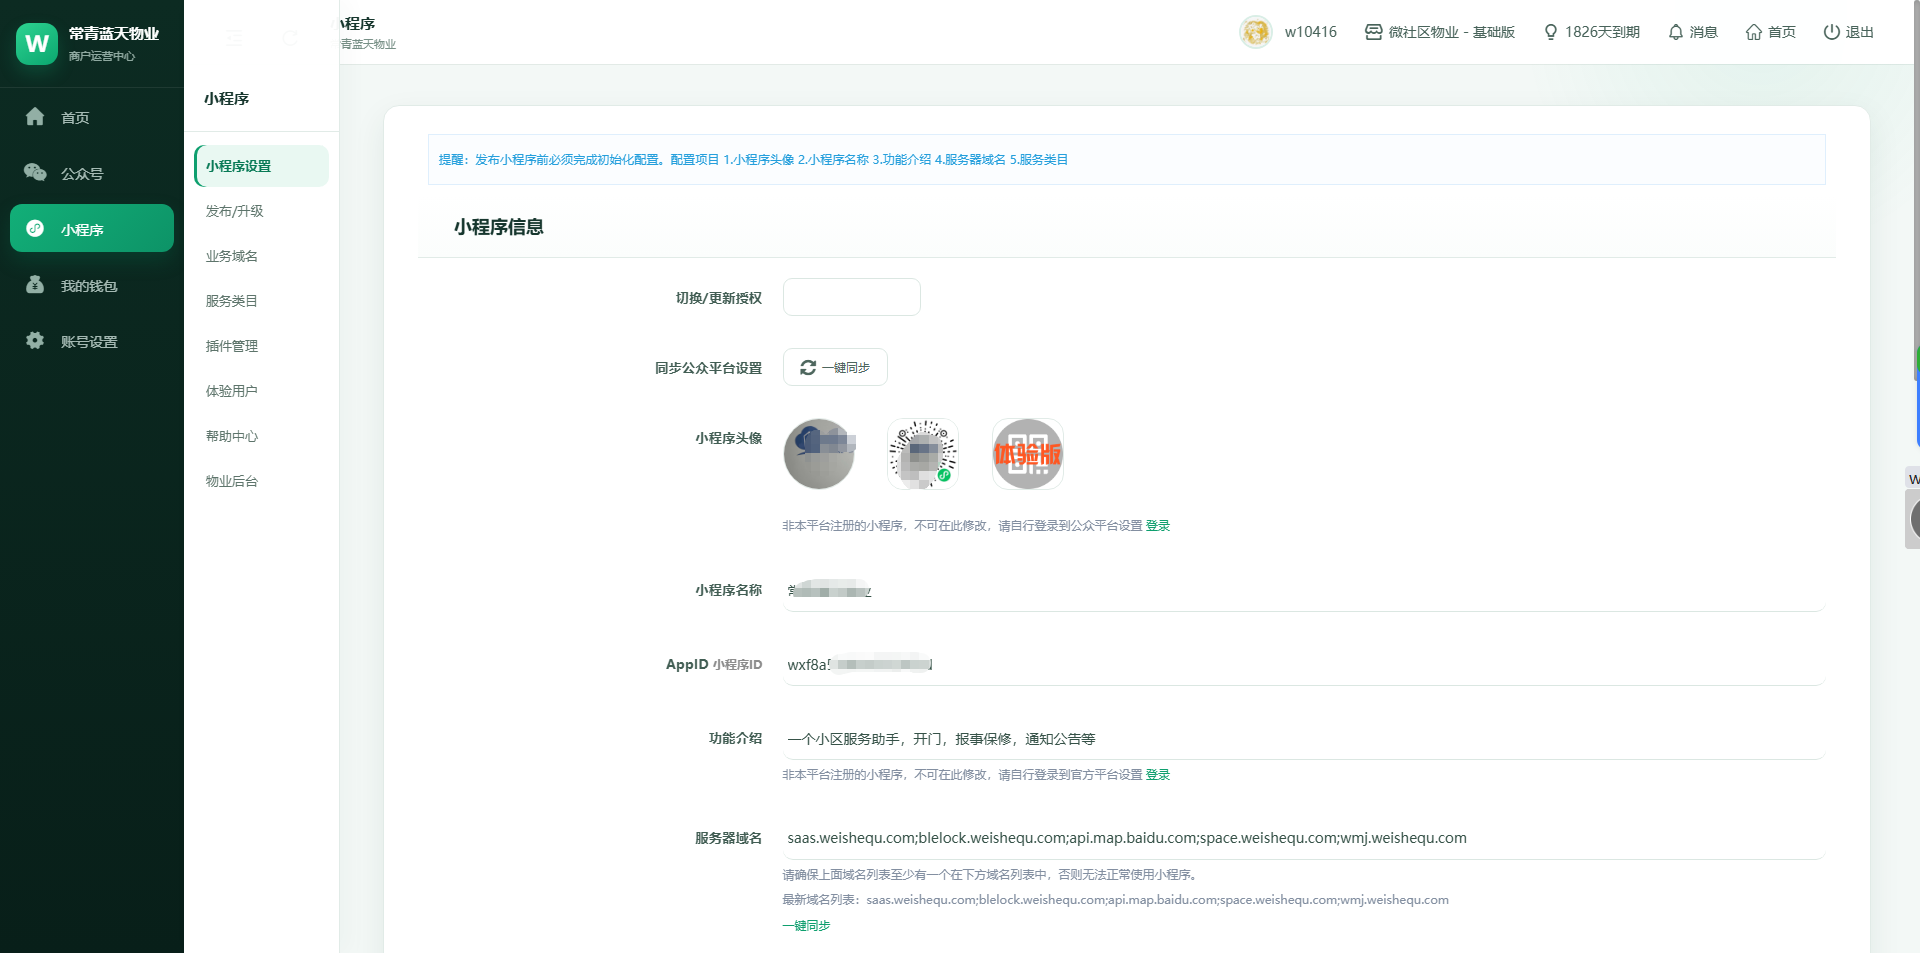Collapse the submenu with the faint menu-fold icon

[x=234, y=38]
